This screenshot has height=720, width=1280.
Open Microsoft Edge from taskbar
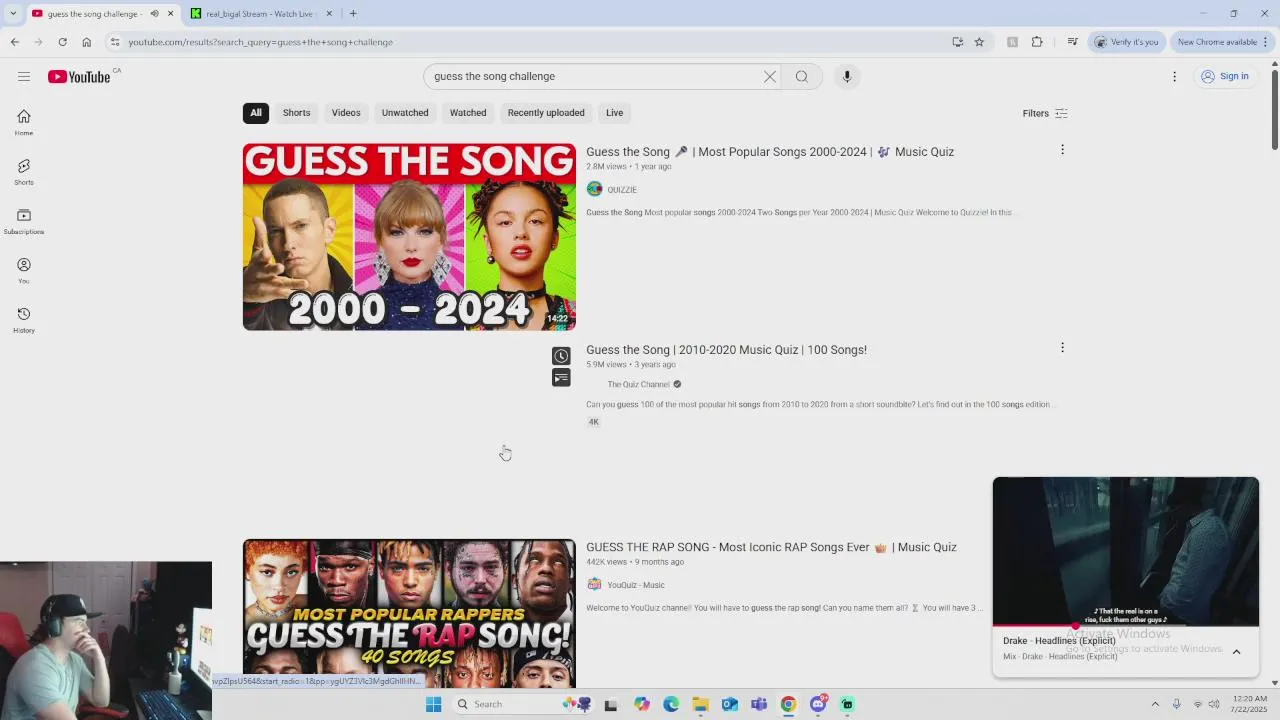pyautogui.click(x=671, y=704)
